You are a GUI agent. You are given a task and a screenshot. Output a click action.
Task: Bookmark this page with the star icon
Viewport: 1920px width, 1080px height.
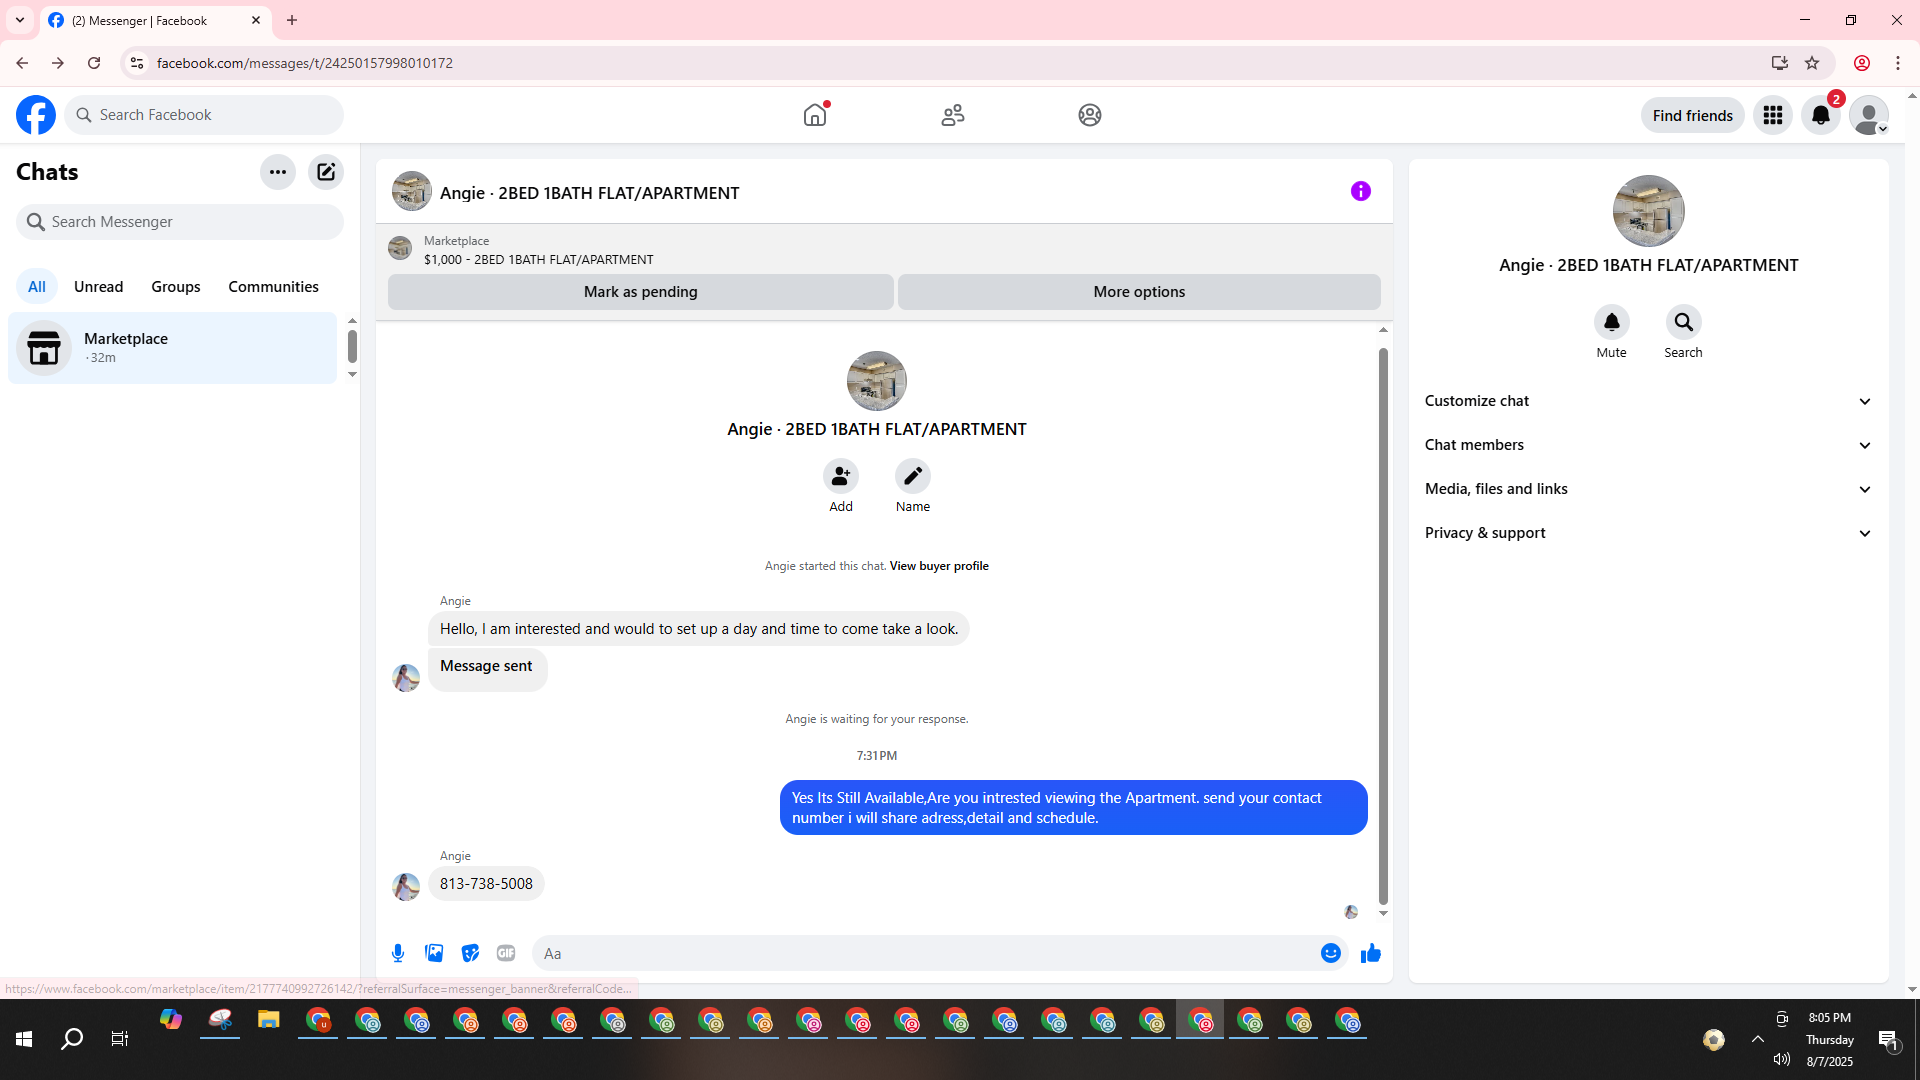[x=1812, y=63]
